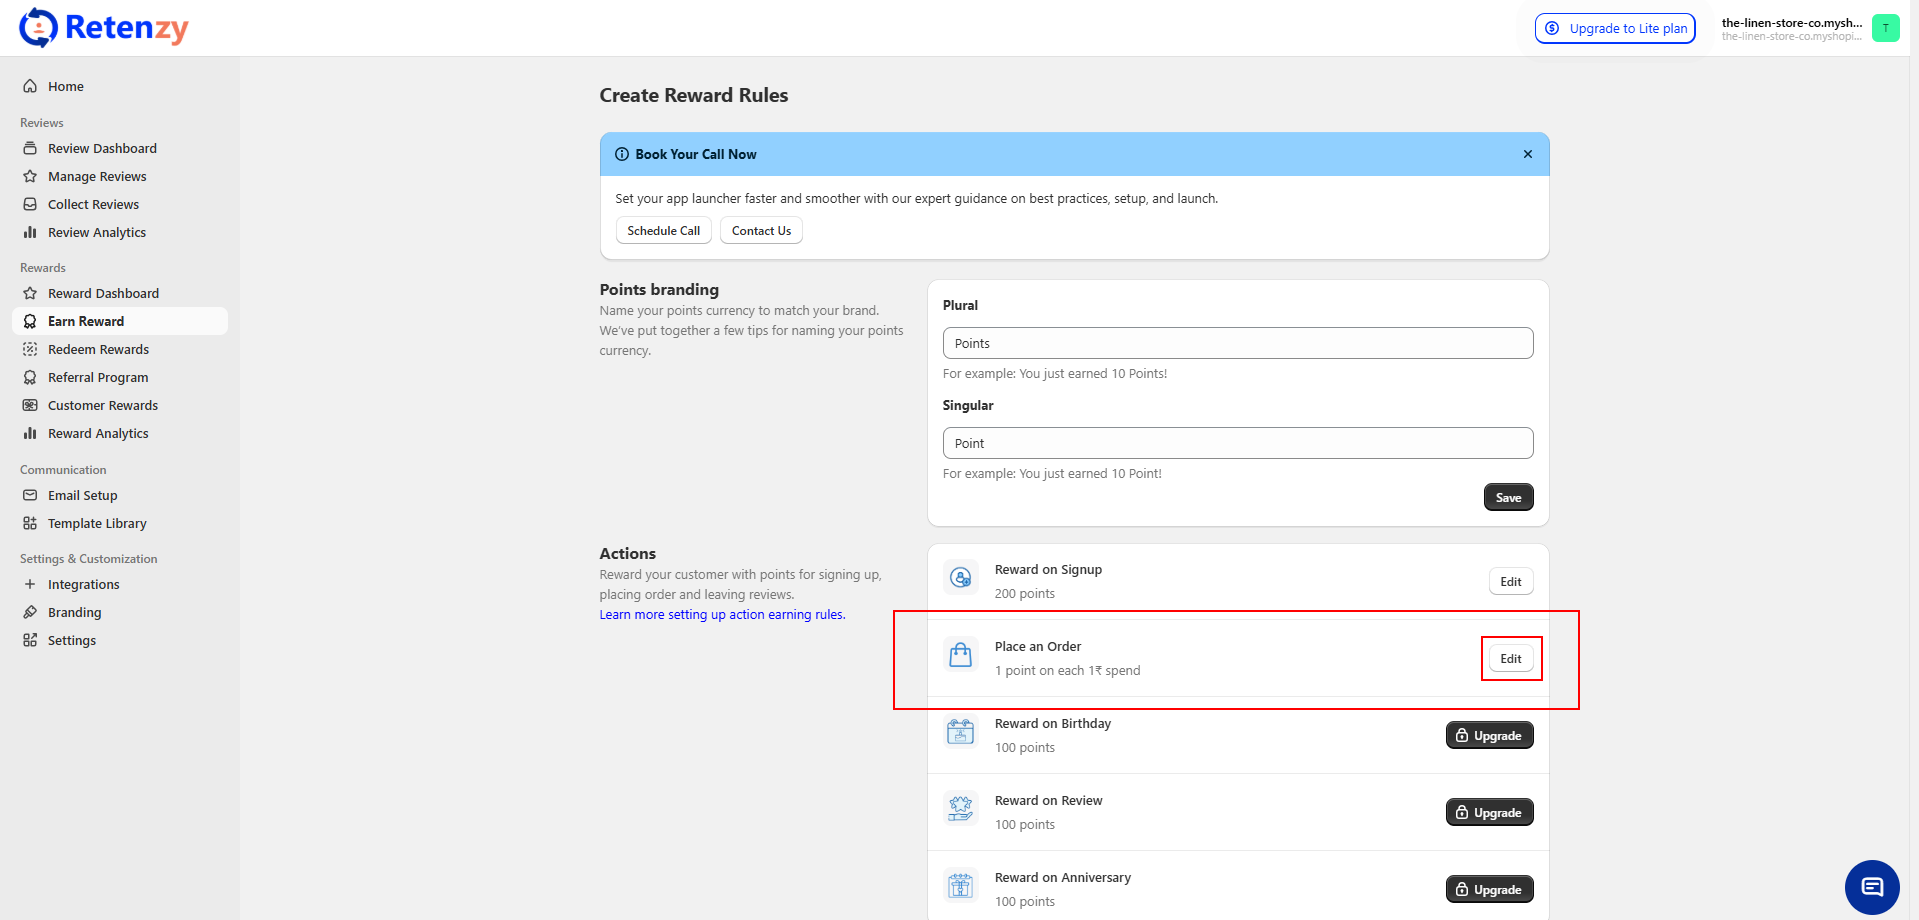
Task: Click the Schedule Call button
Action: point(663,231)
